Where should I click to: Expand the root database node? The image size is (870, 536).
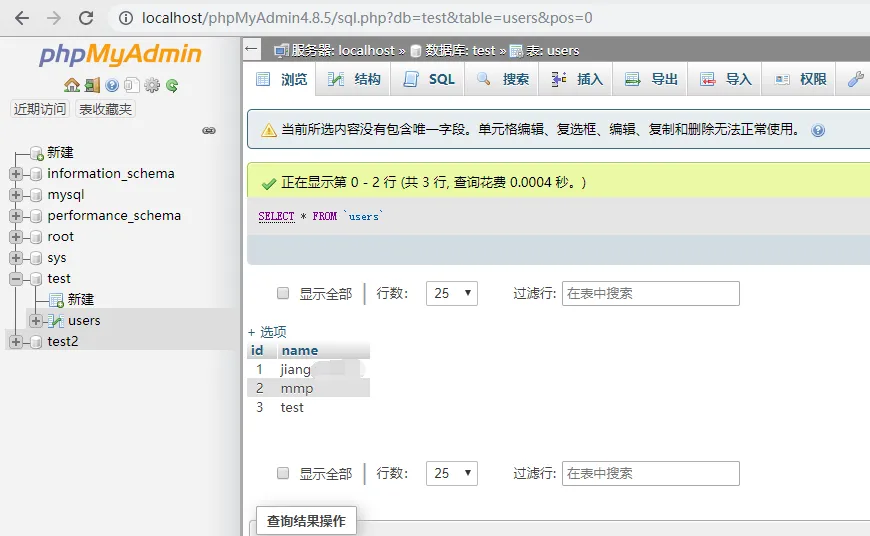[x=16, y=237]
